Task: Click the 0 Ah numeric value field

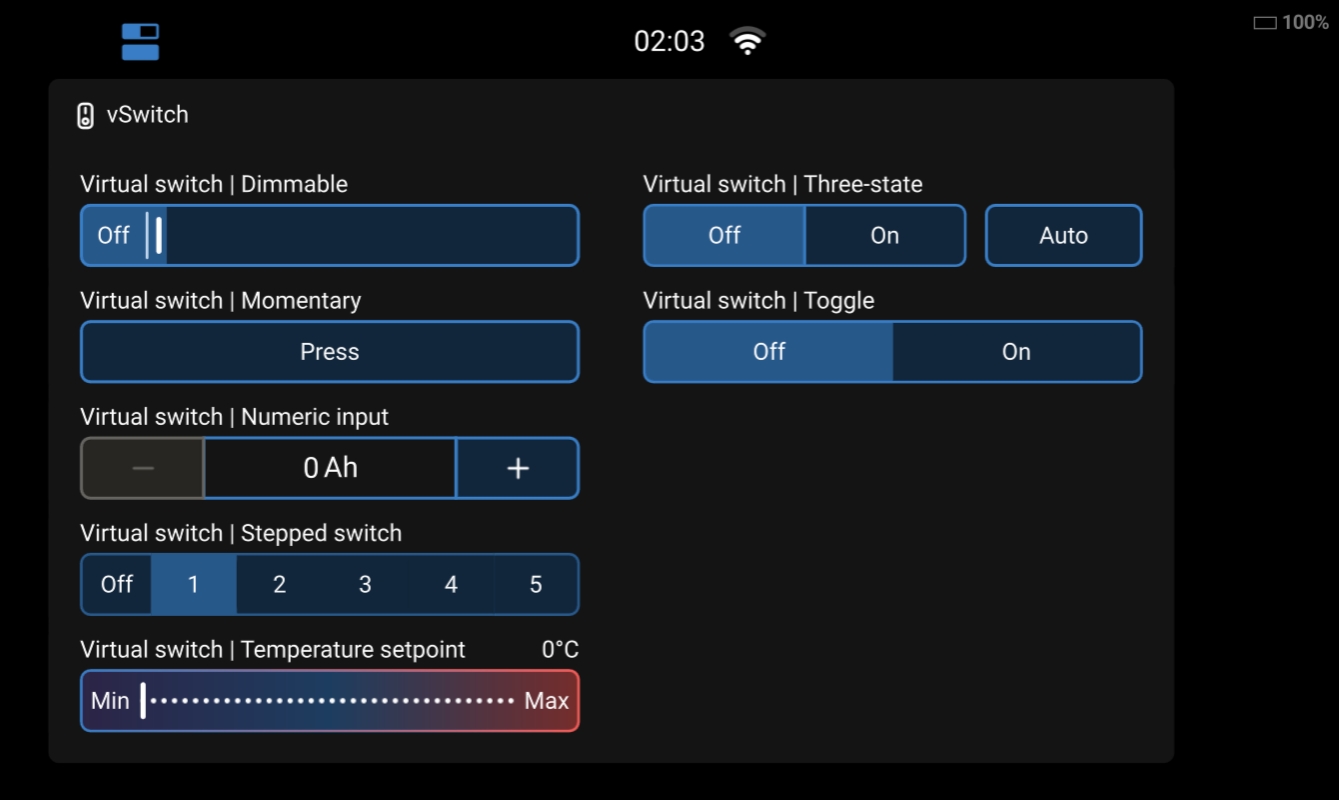Action: point(330,468)
